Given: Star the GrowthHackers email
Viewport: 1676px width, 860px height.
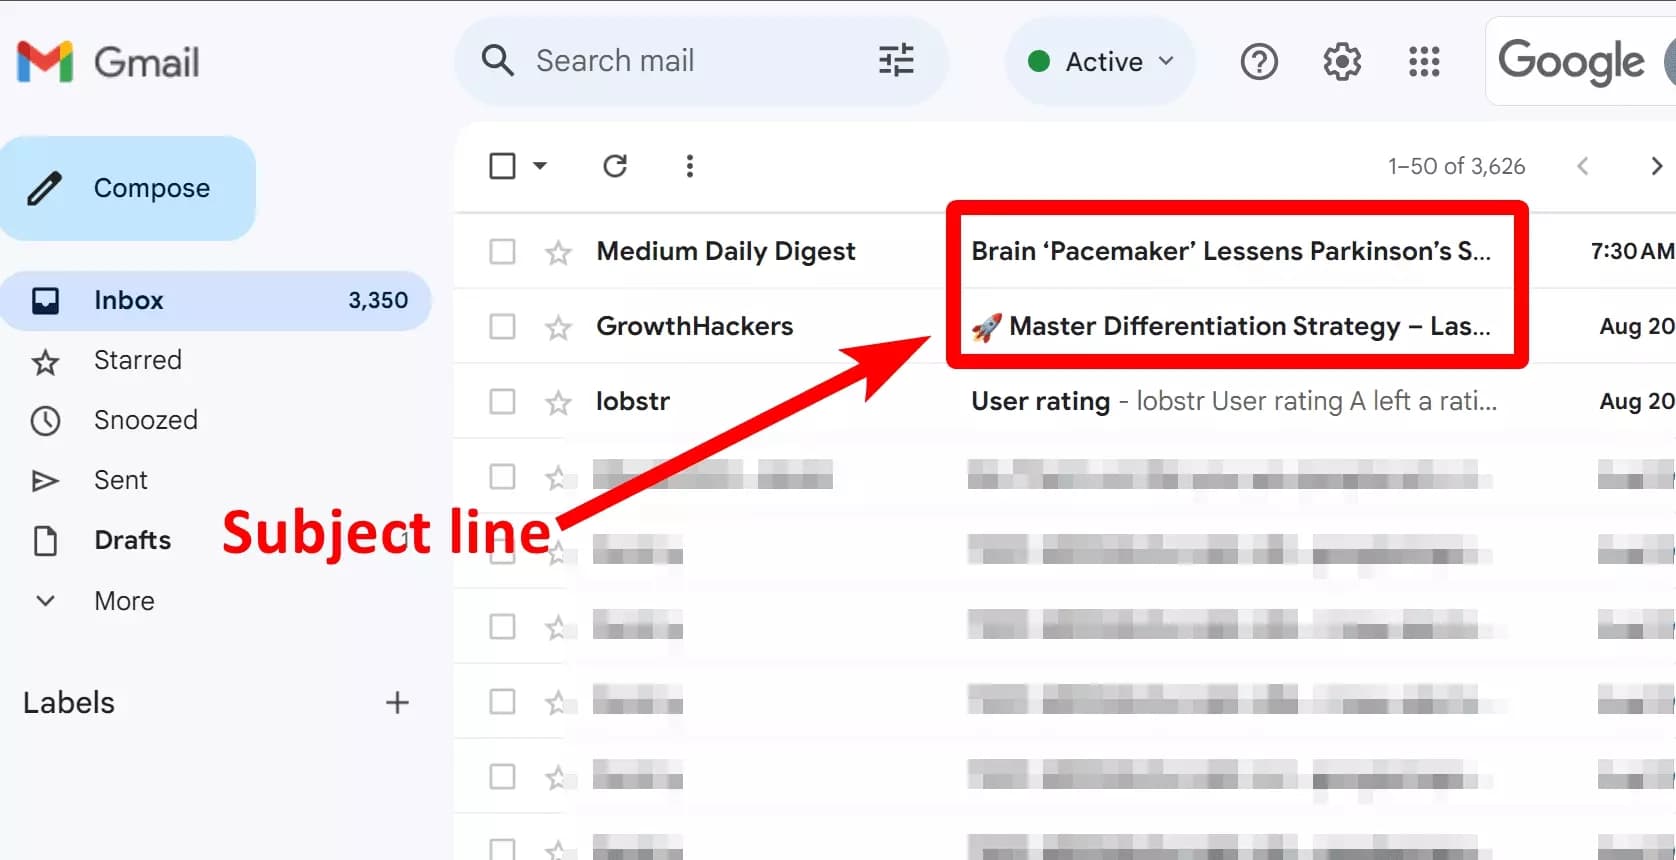Looking at the screenshot, I should pyautogui.click(x=558, y=327).
